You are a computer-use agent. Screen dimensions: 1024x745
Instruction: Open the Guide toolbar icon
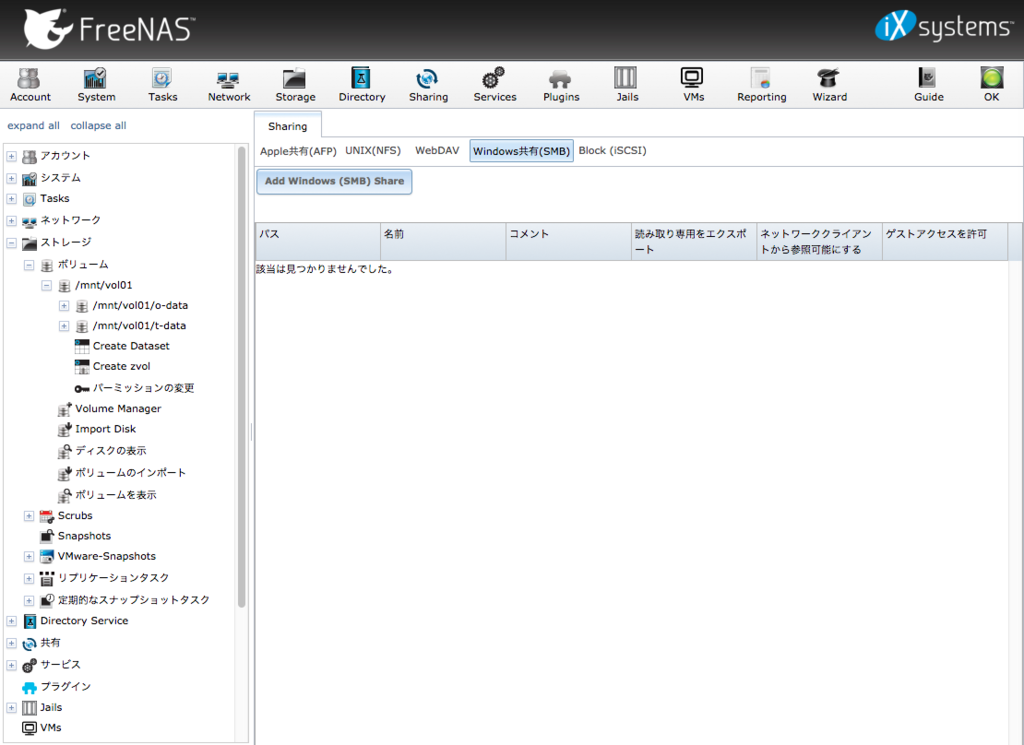pos(929,86)
